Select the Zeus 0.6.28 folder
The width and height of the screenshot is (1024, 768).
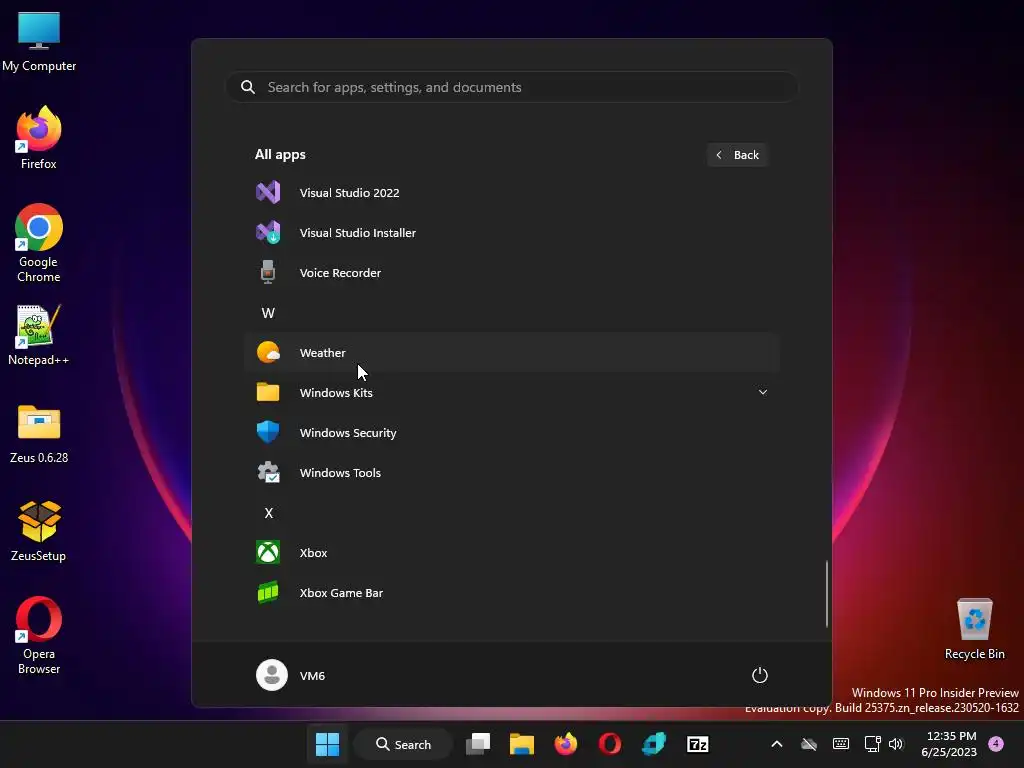(x=39, y=433)
